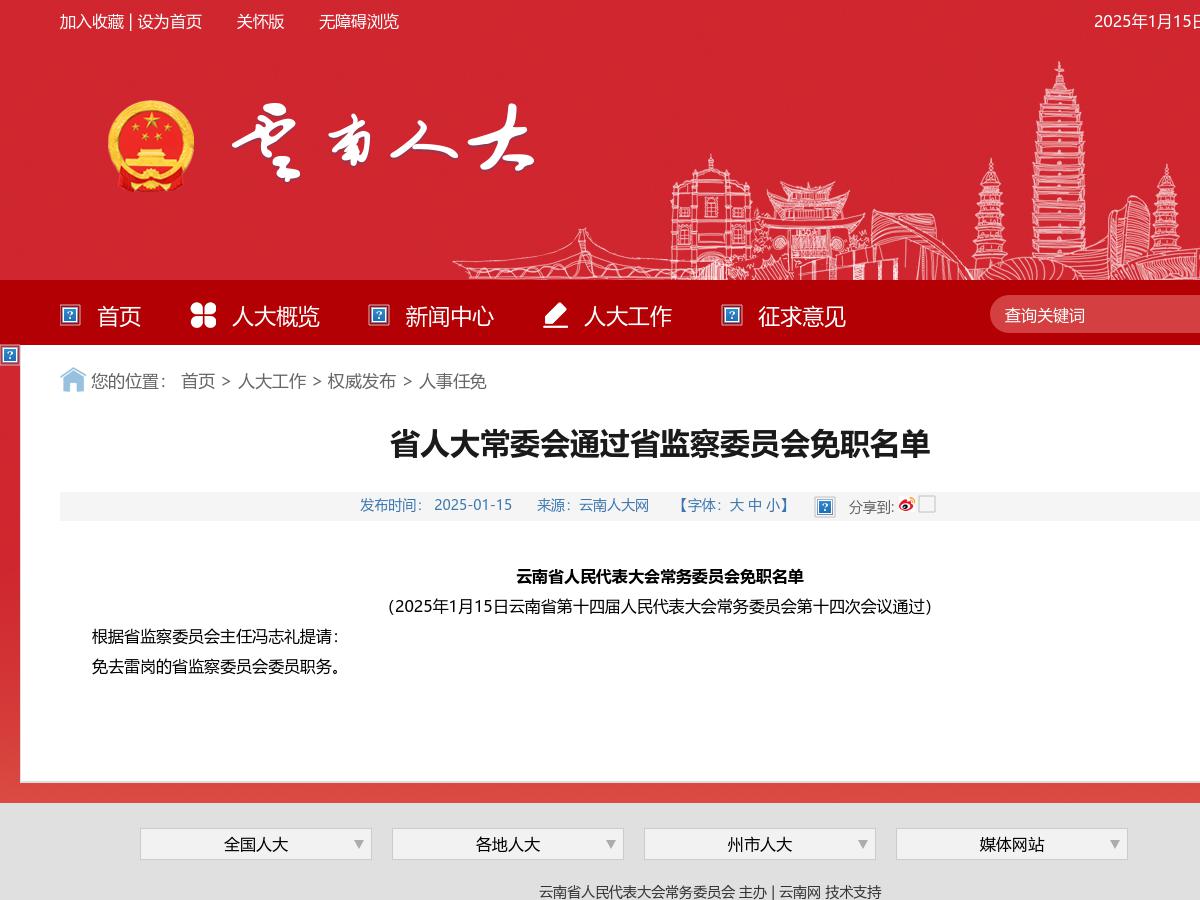Select the 人大工作 pencil icon
This screenshot has height=900, width=1200.
click(555, 314)
